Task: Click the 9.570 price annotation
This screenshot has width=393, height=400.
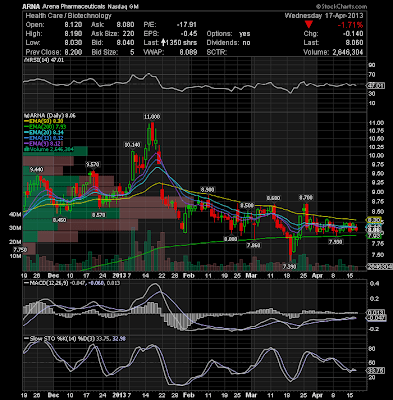Action: 92,164
